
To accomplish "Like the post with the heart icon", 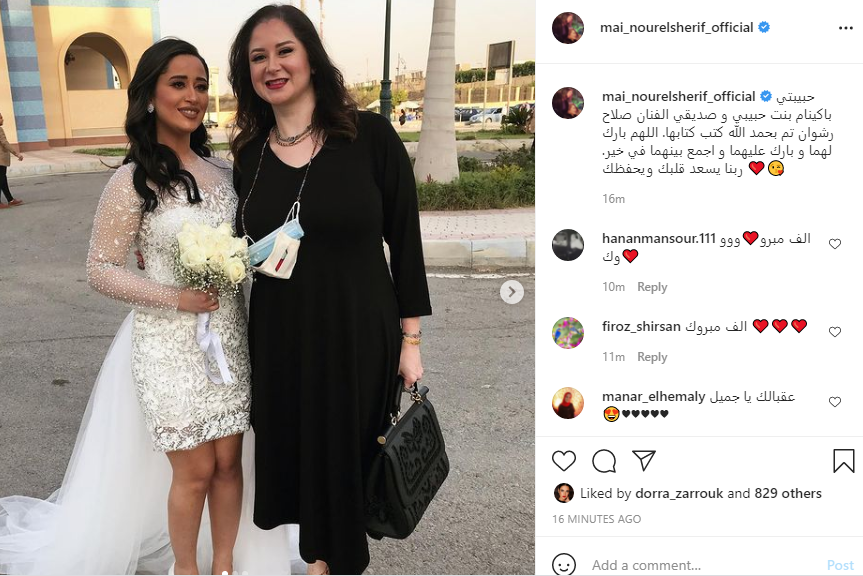I will 564,461.
